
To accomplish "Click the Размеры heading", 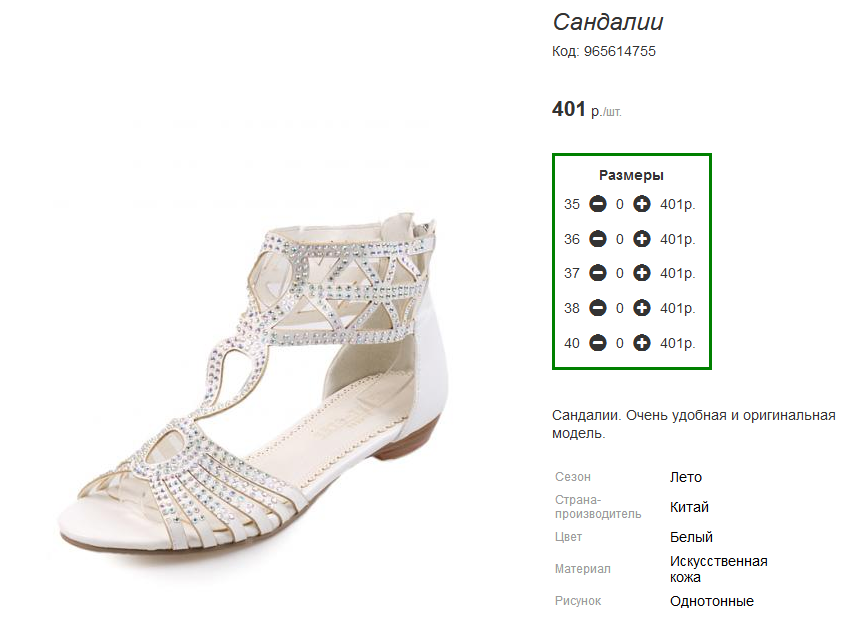I will pyautogui.click(x=631, y=175).
